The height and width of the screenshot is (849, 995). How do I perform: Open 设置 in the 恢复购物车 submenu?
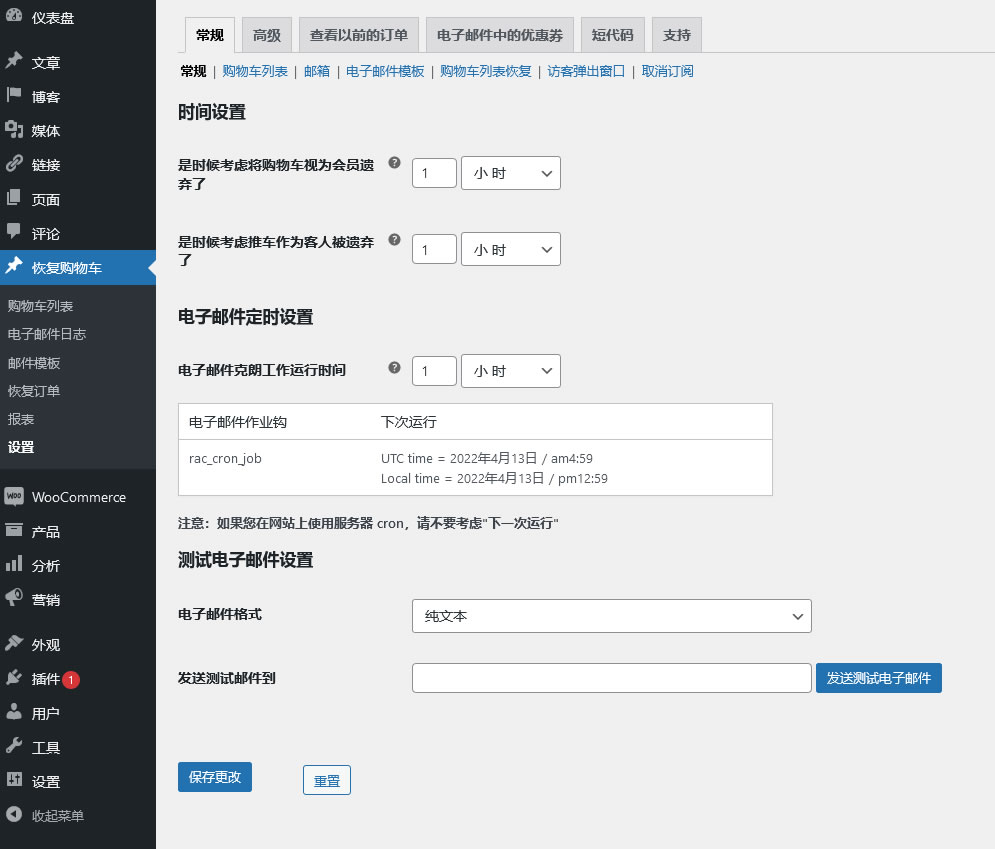tap(21, 447)
